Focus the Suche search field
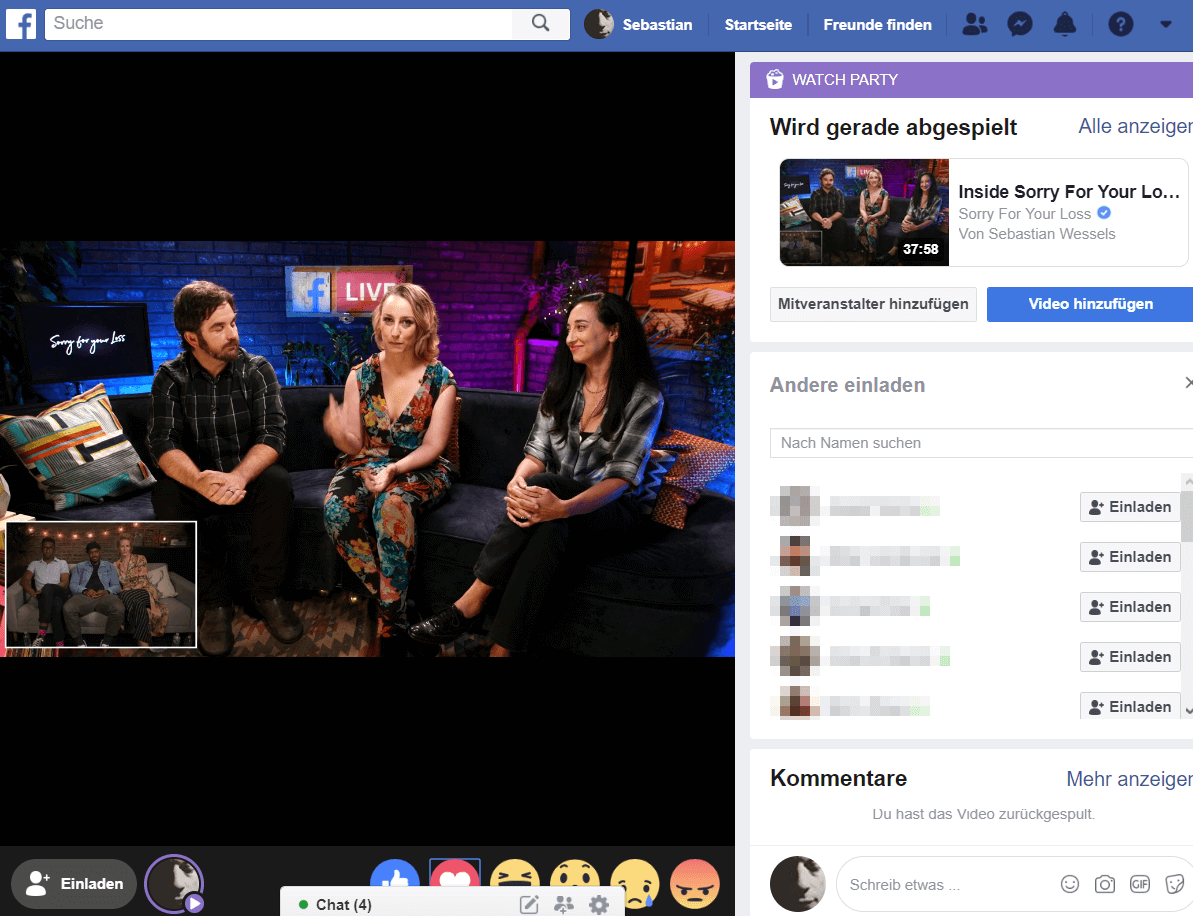The image size is (1193, 916). click(278, 24)
